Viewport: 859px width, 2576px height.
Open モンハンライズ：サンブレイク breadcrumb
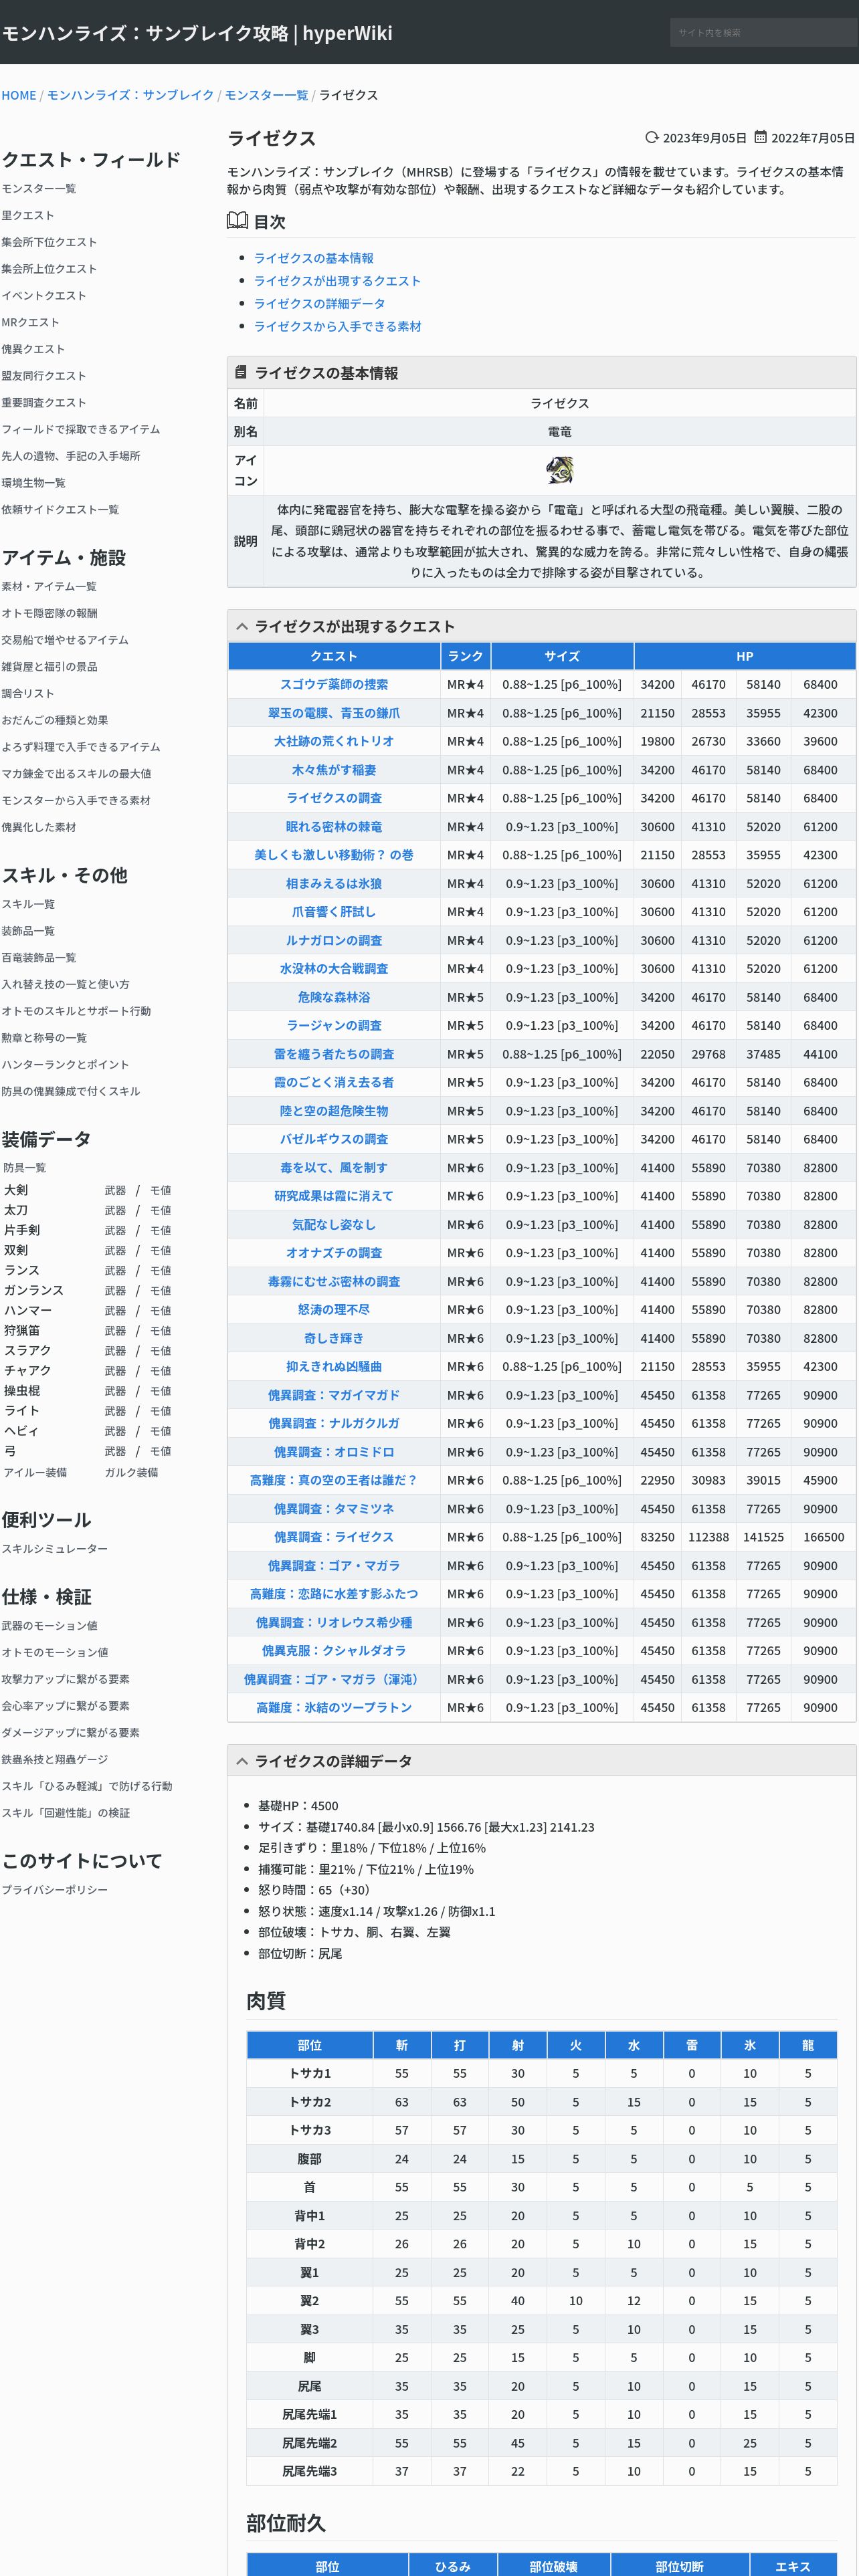[131, 95]
